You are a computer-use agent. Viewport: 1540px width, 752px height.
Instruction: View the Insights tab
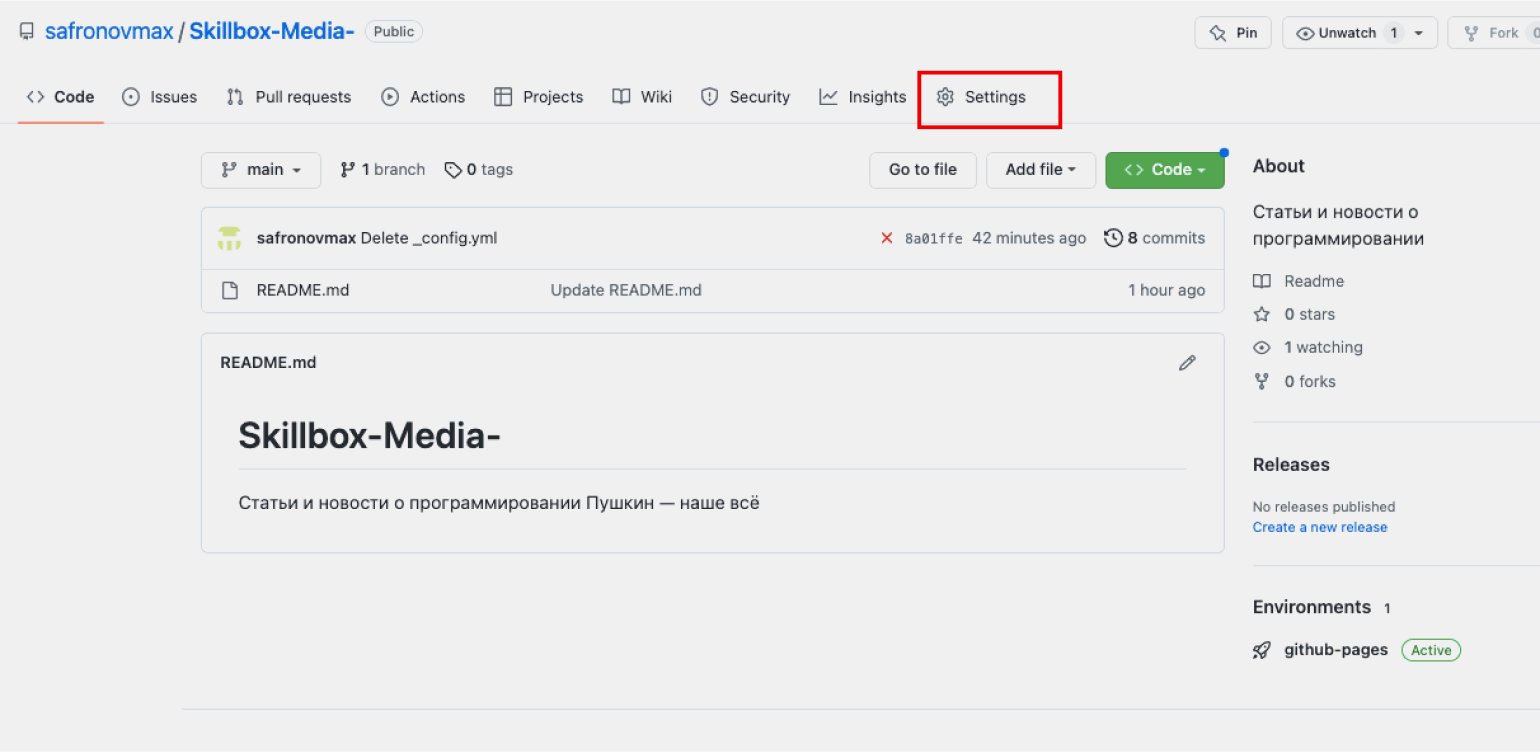click(x=862, y=97)
